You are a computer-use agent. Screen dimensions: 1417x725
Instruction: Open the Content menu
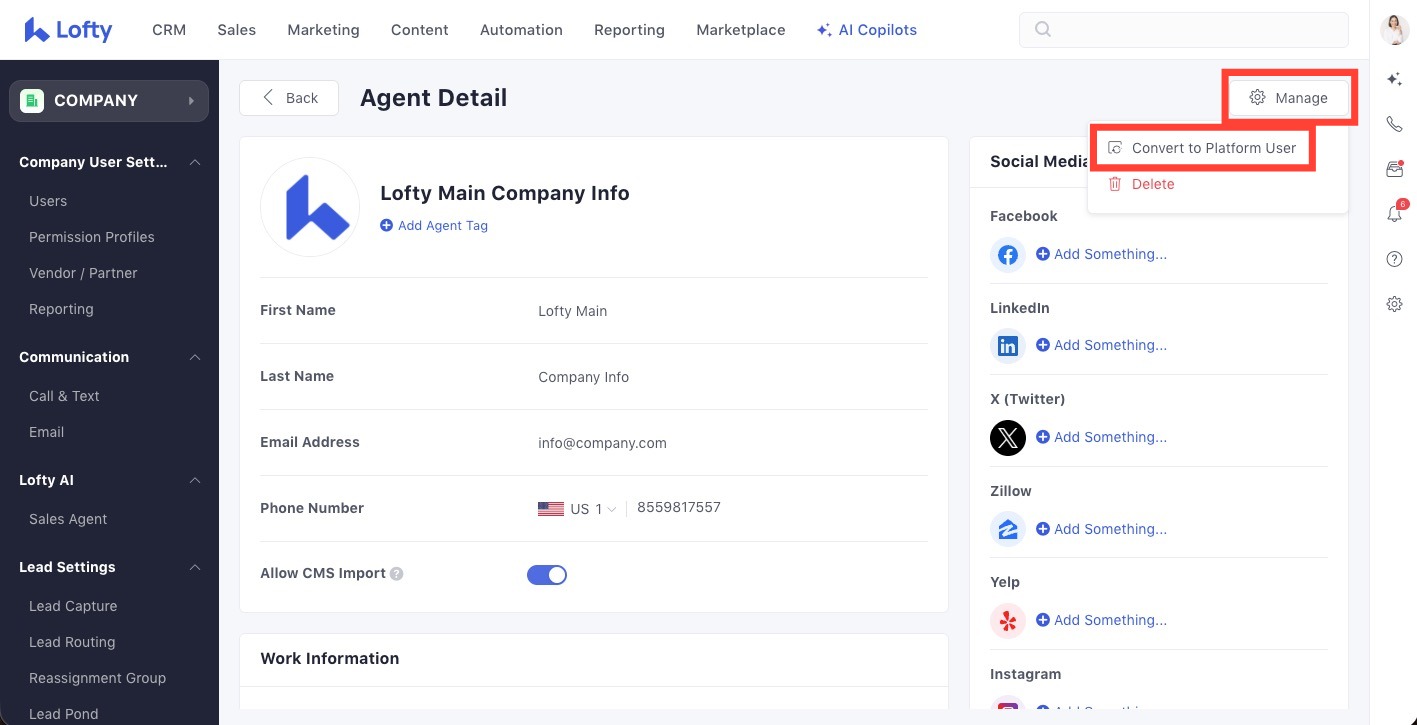[420, 30]
